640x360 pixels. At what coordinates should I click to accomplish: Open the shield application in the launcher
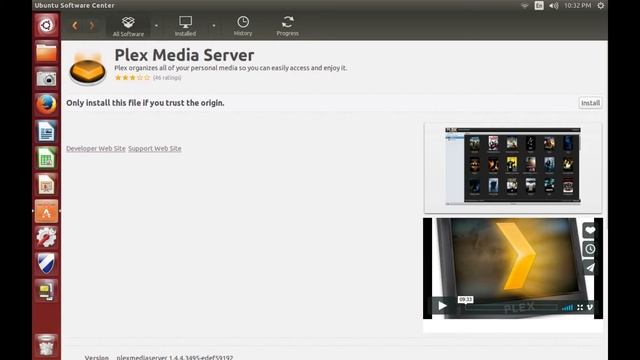point(46,264)
